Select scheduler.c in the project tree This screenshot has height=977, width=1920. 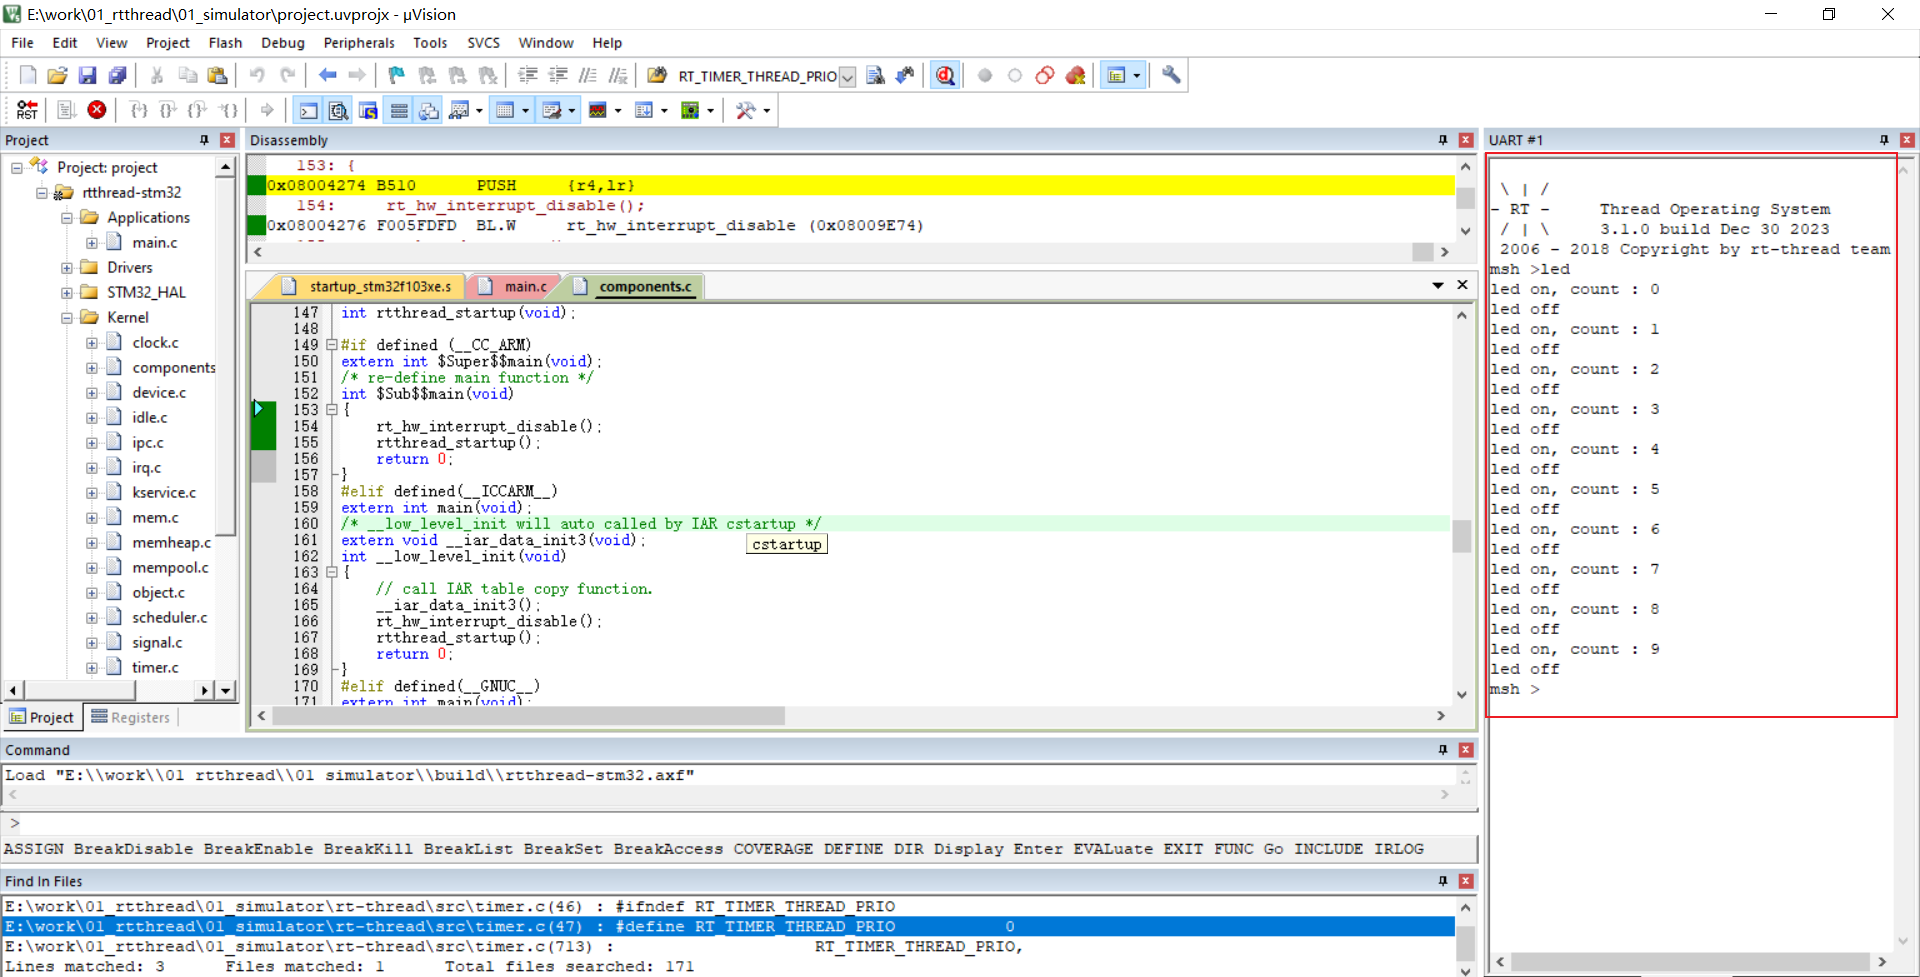pyautogui.click(x=169, y=618)
